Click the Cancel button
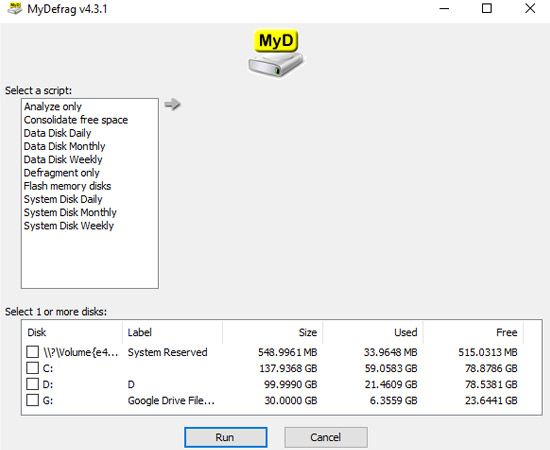550x450 pixels. (326, 437)
